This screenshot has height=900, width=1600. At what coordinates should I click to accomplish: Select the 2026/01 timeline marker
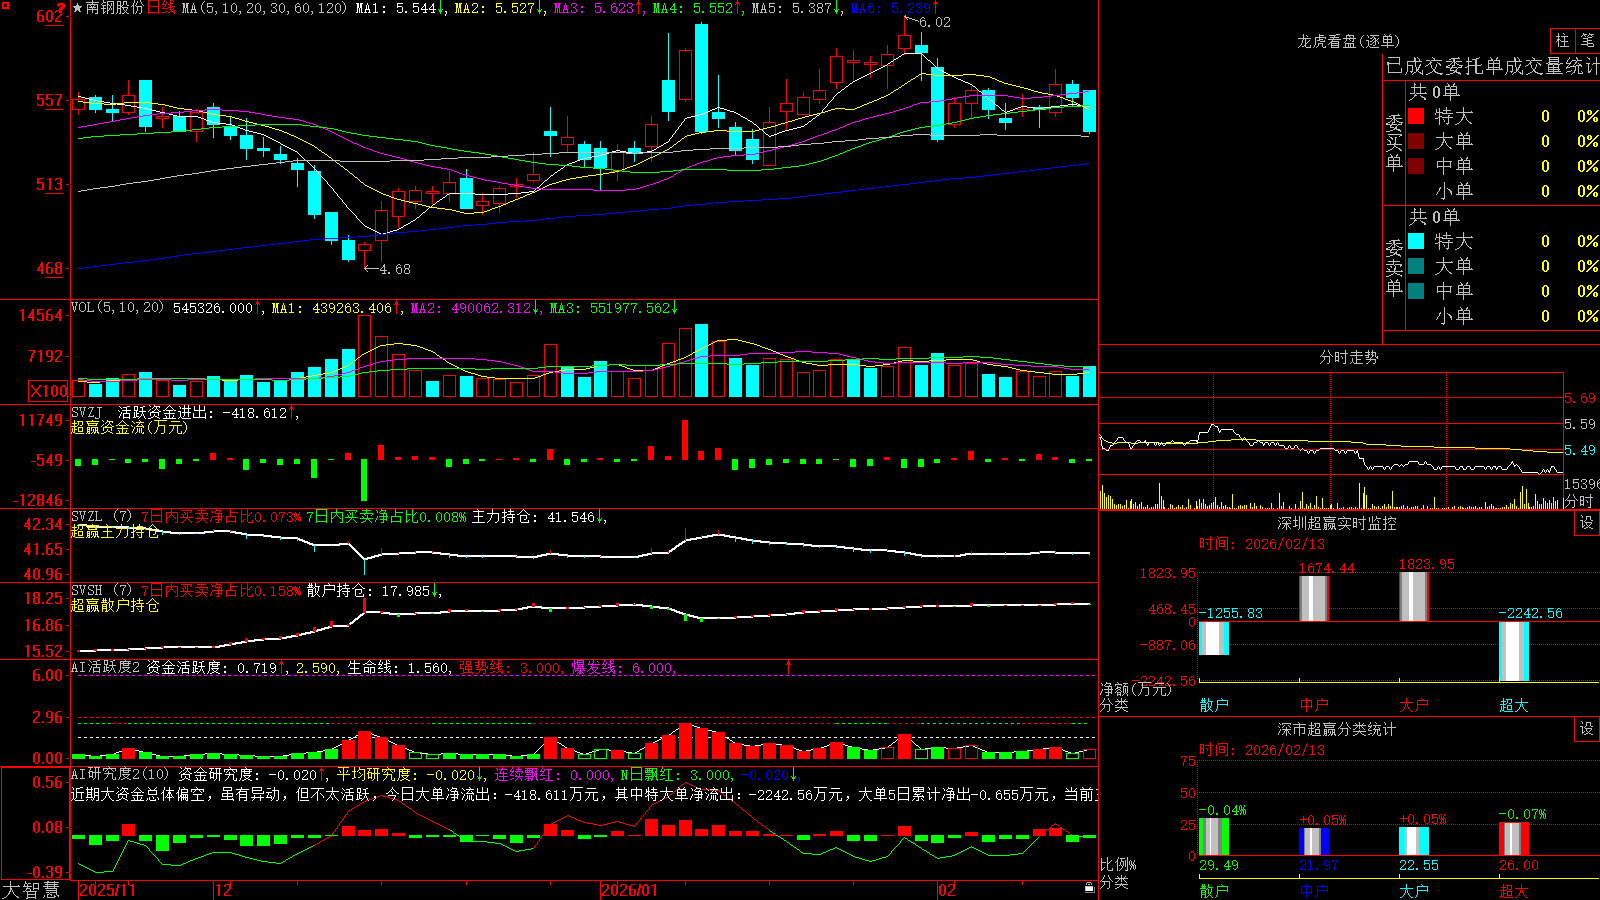629,890
